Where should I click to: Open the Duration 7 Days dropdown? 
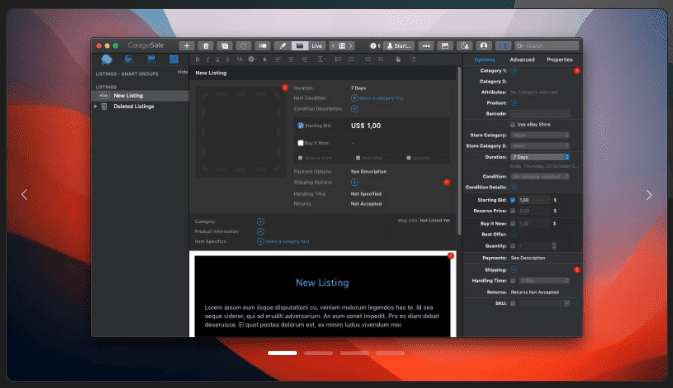coord(540,157)
